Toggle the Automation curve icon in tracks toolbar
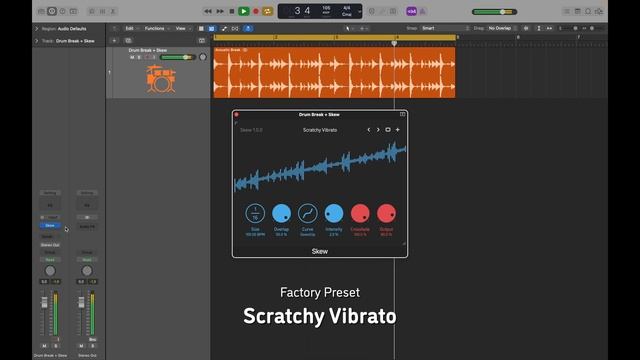The height and width of the screenshot is (360, 640). pos(224,29)
